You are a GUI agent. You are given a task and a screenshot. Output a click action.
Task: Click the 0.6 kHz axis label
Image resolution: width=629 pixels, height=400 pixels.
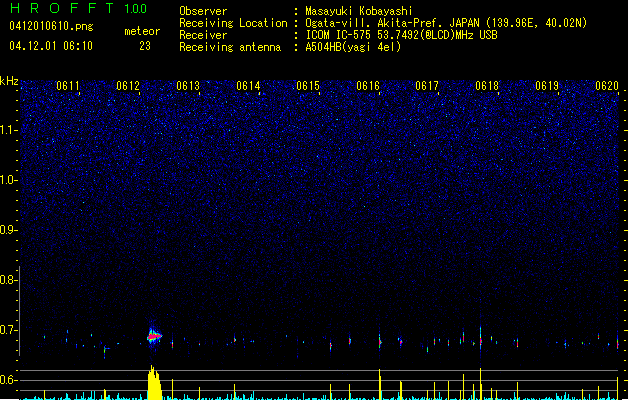[x=8, y=380]
